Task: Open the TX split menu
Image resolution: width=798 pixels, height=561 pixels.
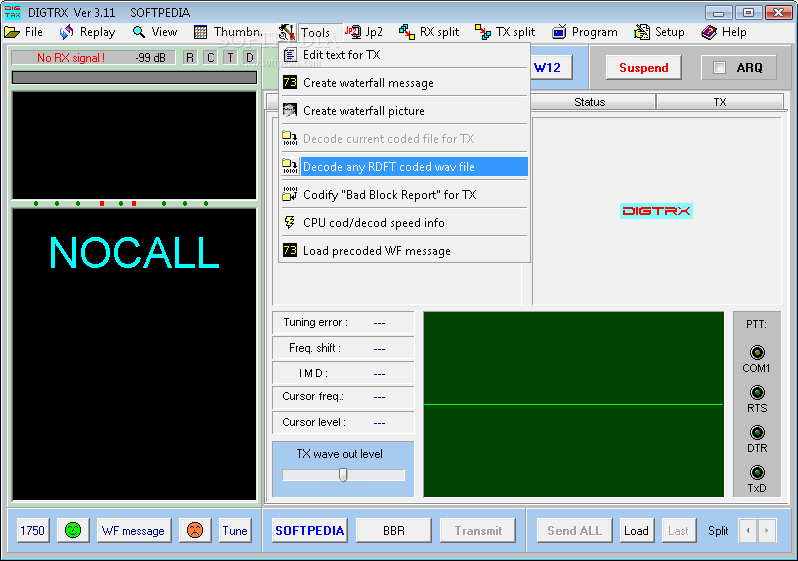Action: [x=505, y=32]
